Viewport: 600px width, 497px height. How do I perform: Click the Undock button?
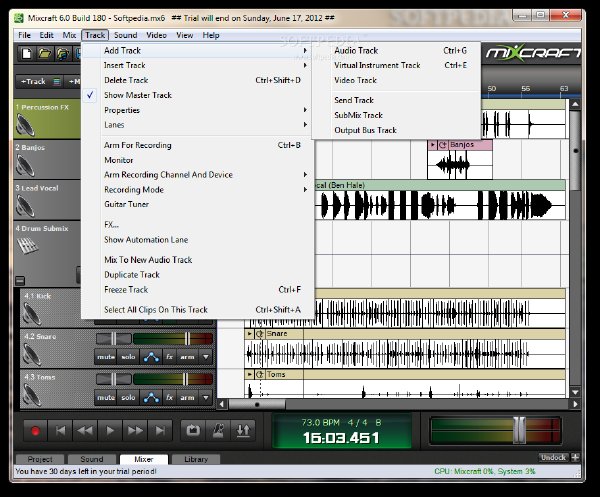pyautogui.click(x=553, y=457)
